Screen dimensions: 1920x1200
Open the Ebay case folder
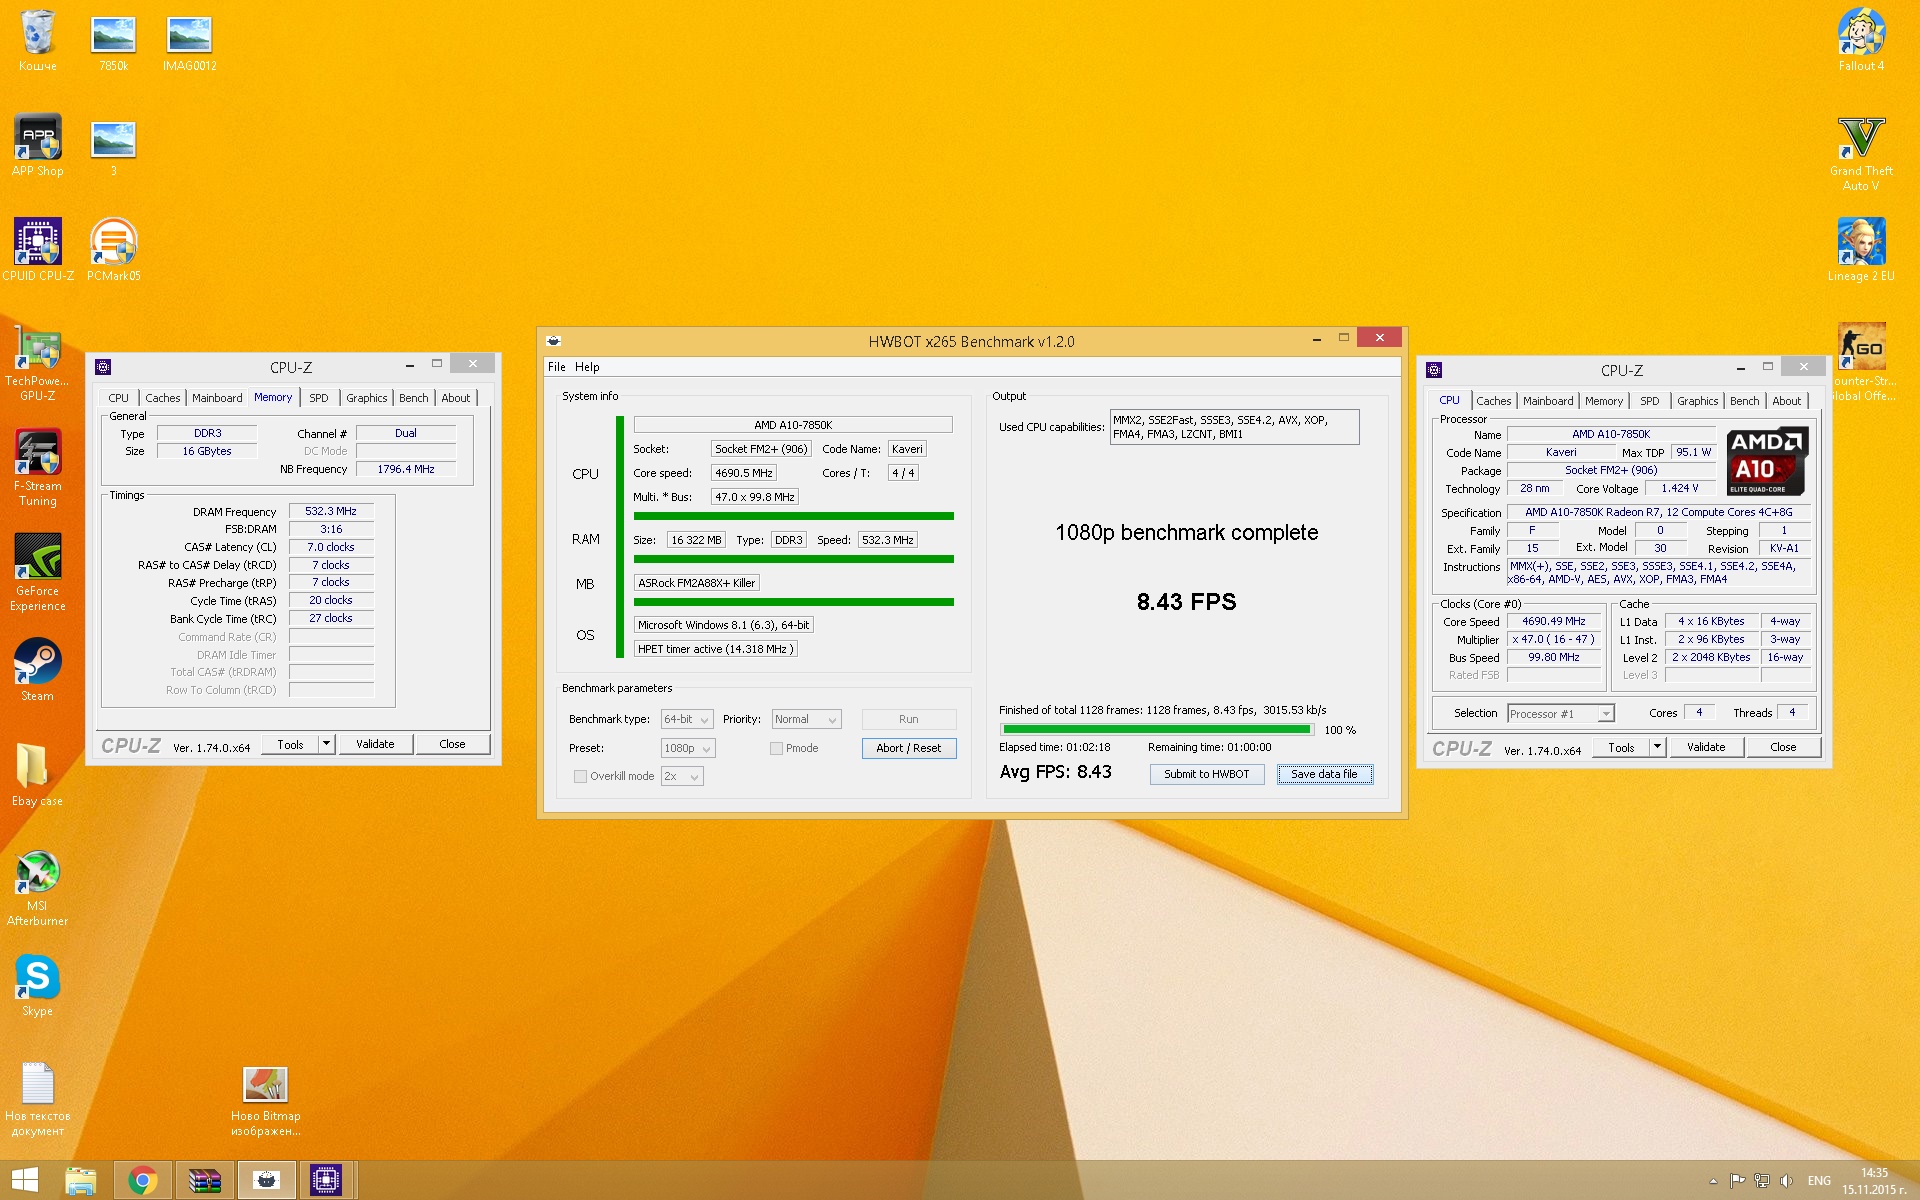click(37, 774)
